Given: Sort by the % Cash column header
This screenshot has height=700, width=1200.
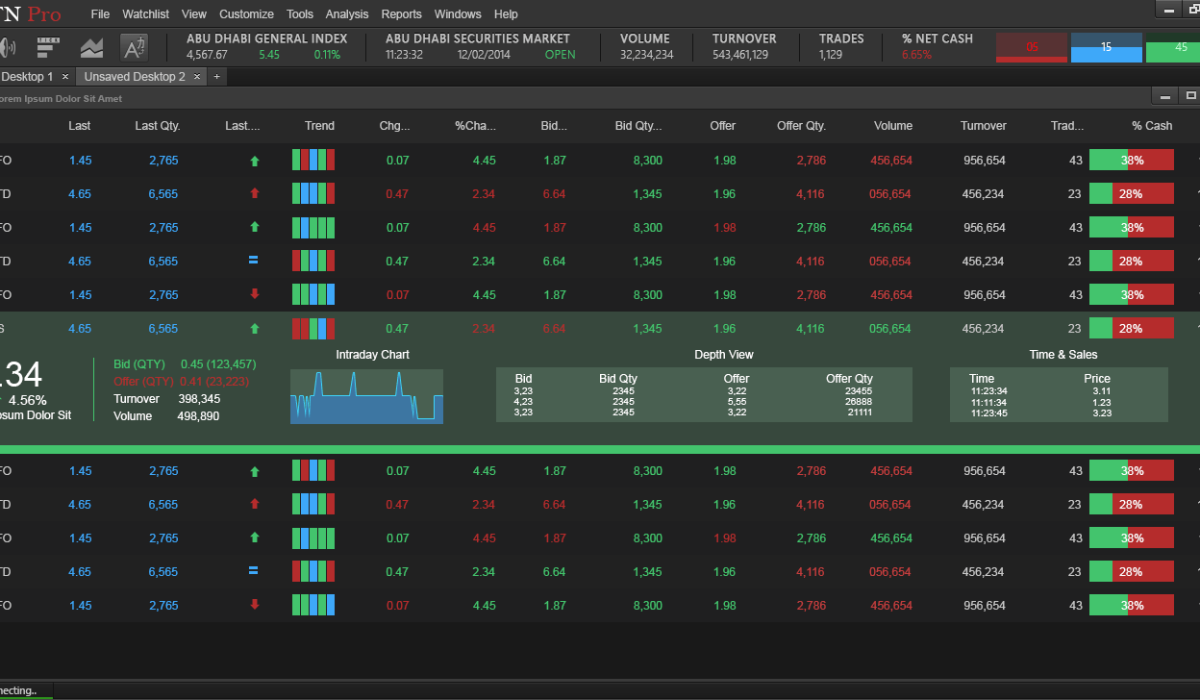Looking at the screenshot, I should tap(1152, 126).
